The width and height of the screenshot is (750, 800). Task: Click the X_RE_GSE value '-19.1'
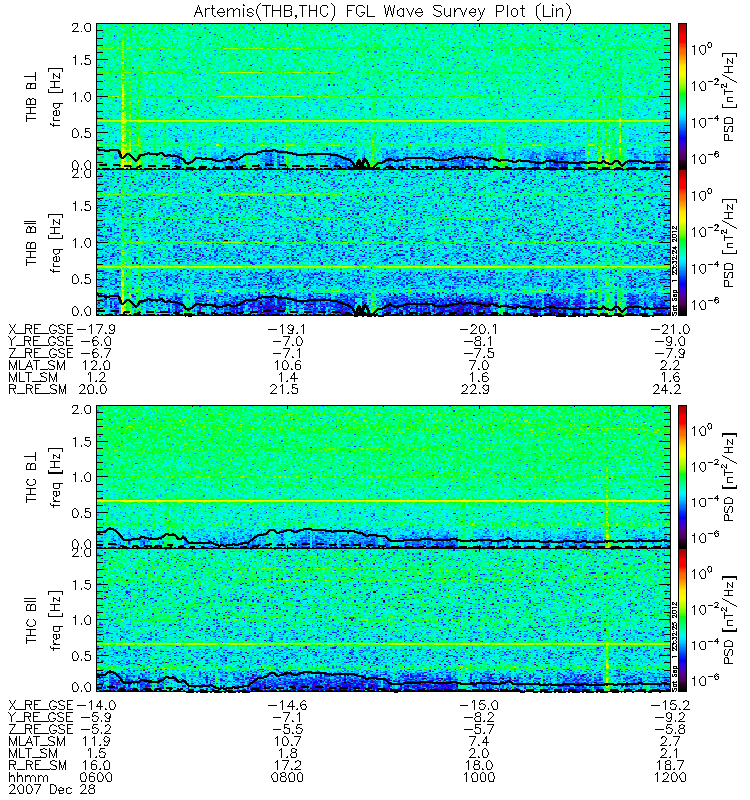pyautogui.click(x=287, y=329)
